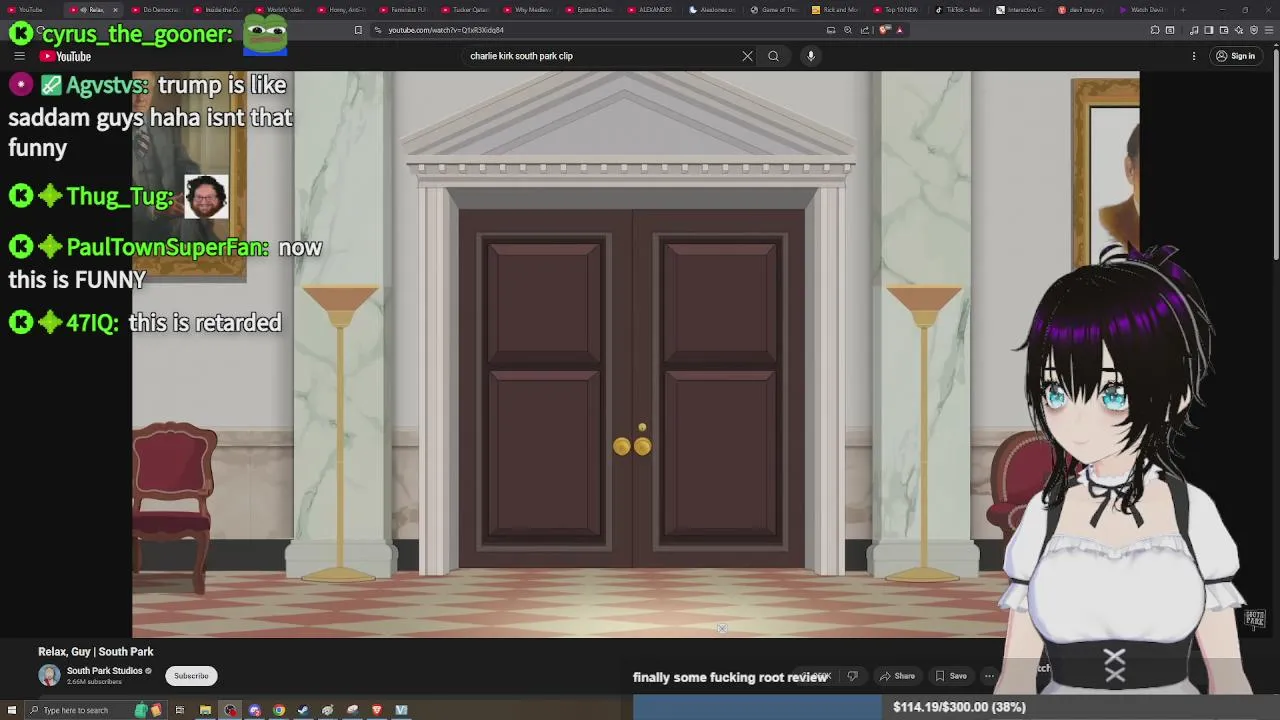Select the browser address bar URL

pyautogui.click(x=446, y=30)
